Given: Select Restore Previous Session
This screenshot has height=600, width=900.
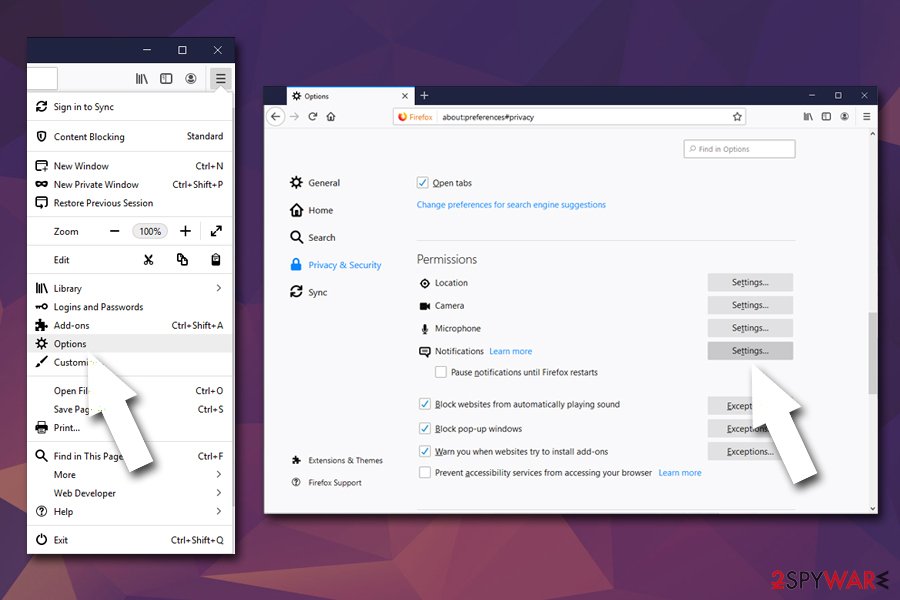Looking at the screenshot, I should click(x=131, y=203).
